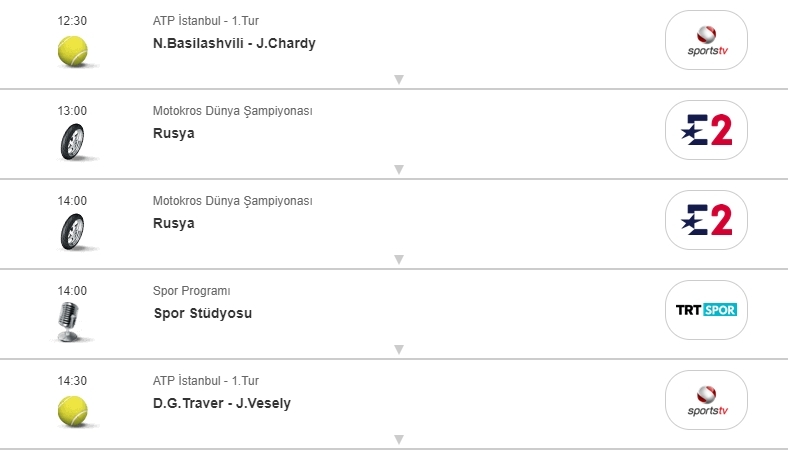Image resolution: width=788 pixels, height=450 pixels.
Task: Select the Rusya title in the 14:00 row
Action: click(x=173, y=223)
